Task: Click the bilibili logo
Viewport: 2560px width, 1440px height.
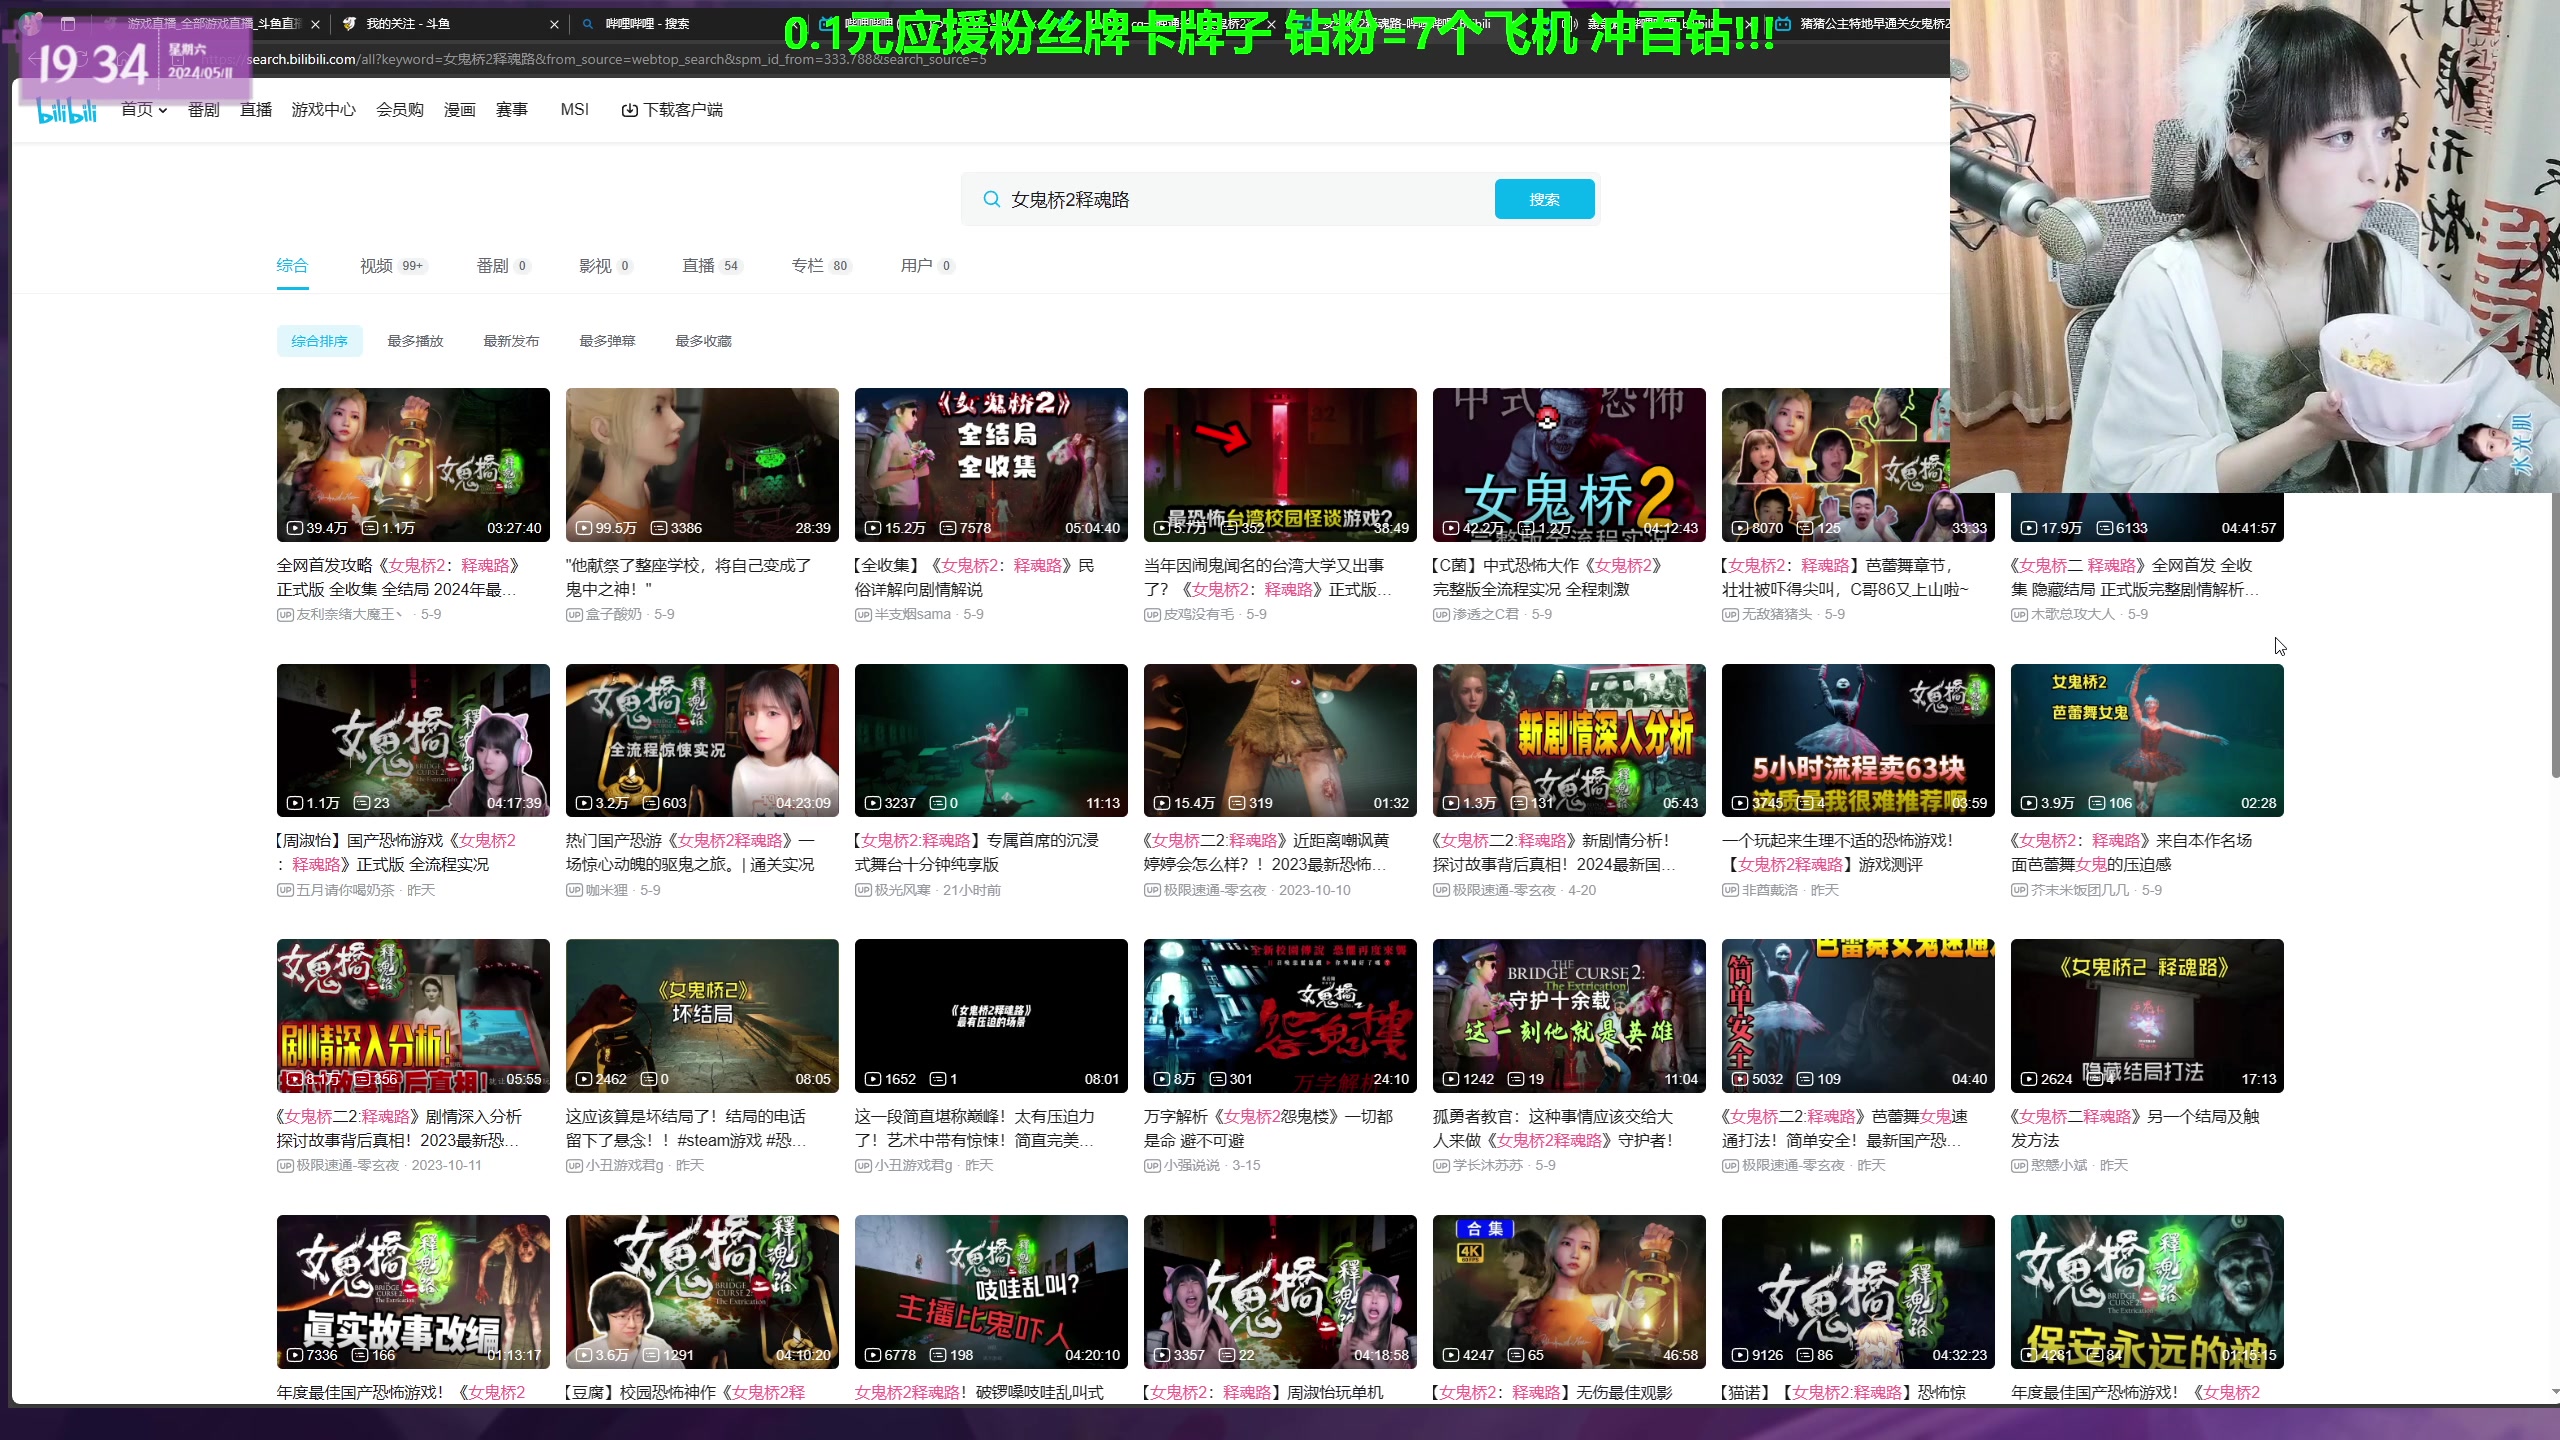Action: point(67,111)
